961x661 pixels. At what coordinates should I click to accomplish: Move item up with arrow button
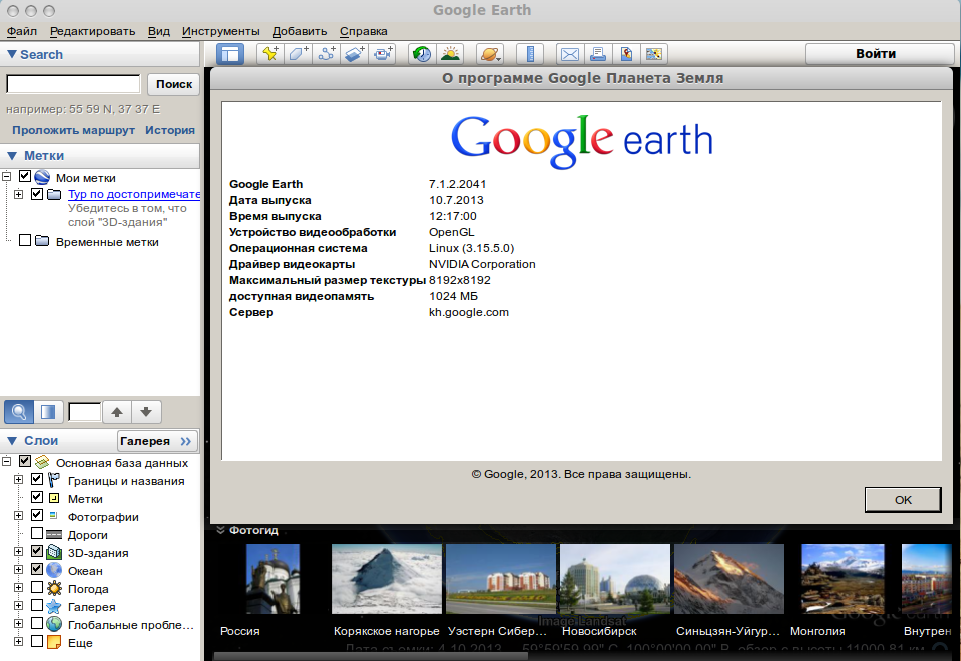(x=117, y=412)
